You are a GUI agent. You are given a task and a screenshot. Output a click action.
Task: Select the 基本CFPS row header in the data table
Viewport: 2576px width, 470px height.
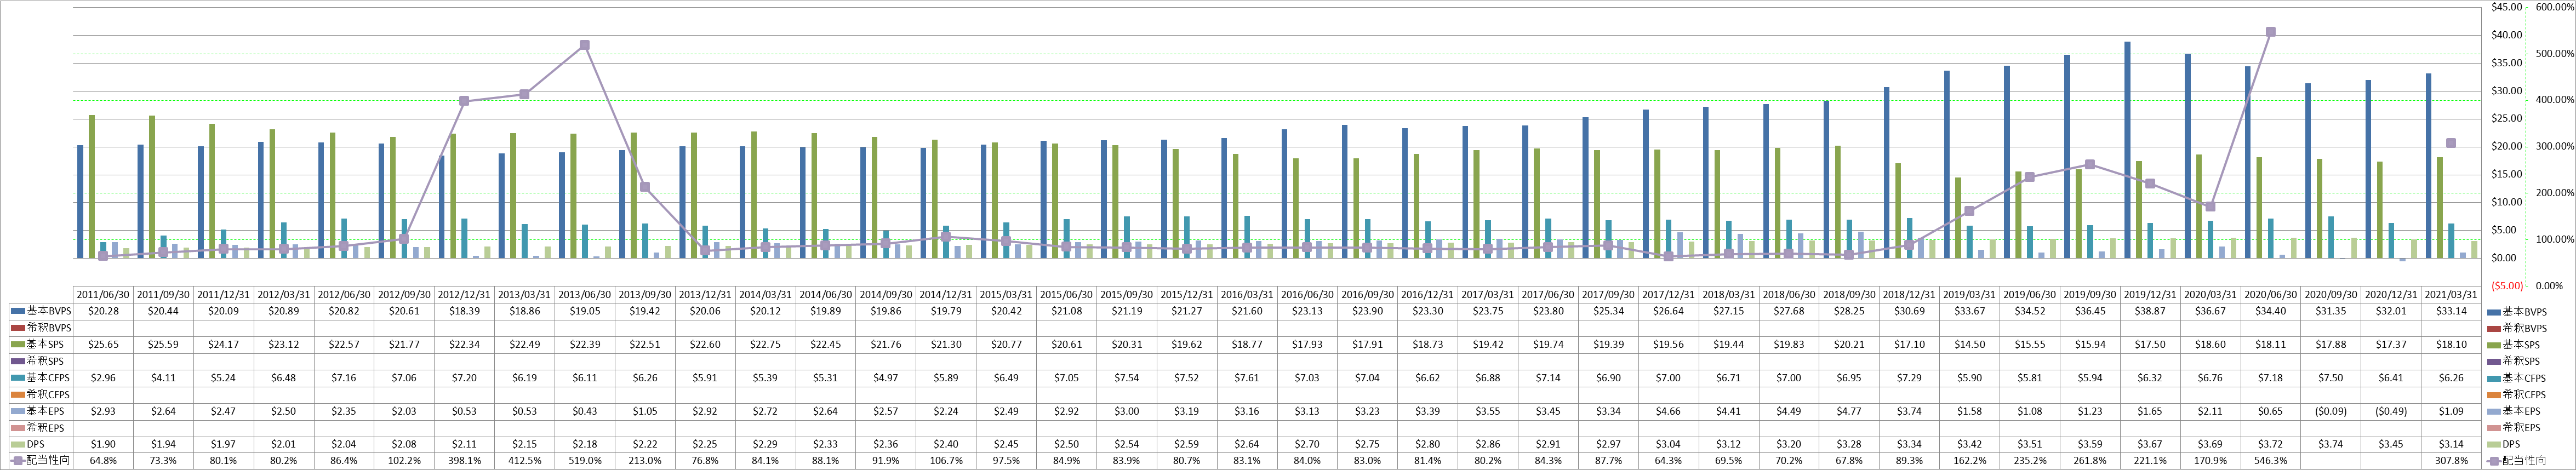click(x=40, y=378)
